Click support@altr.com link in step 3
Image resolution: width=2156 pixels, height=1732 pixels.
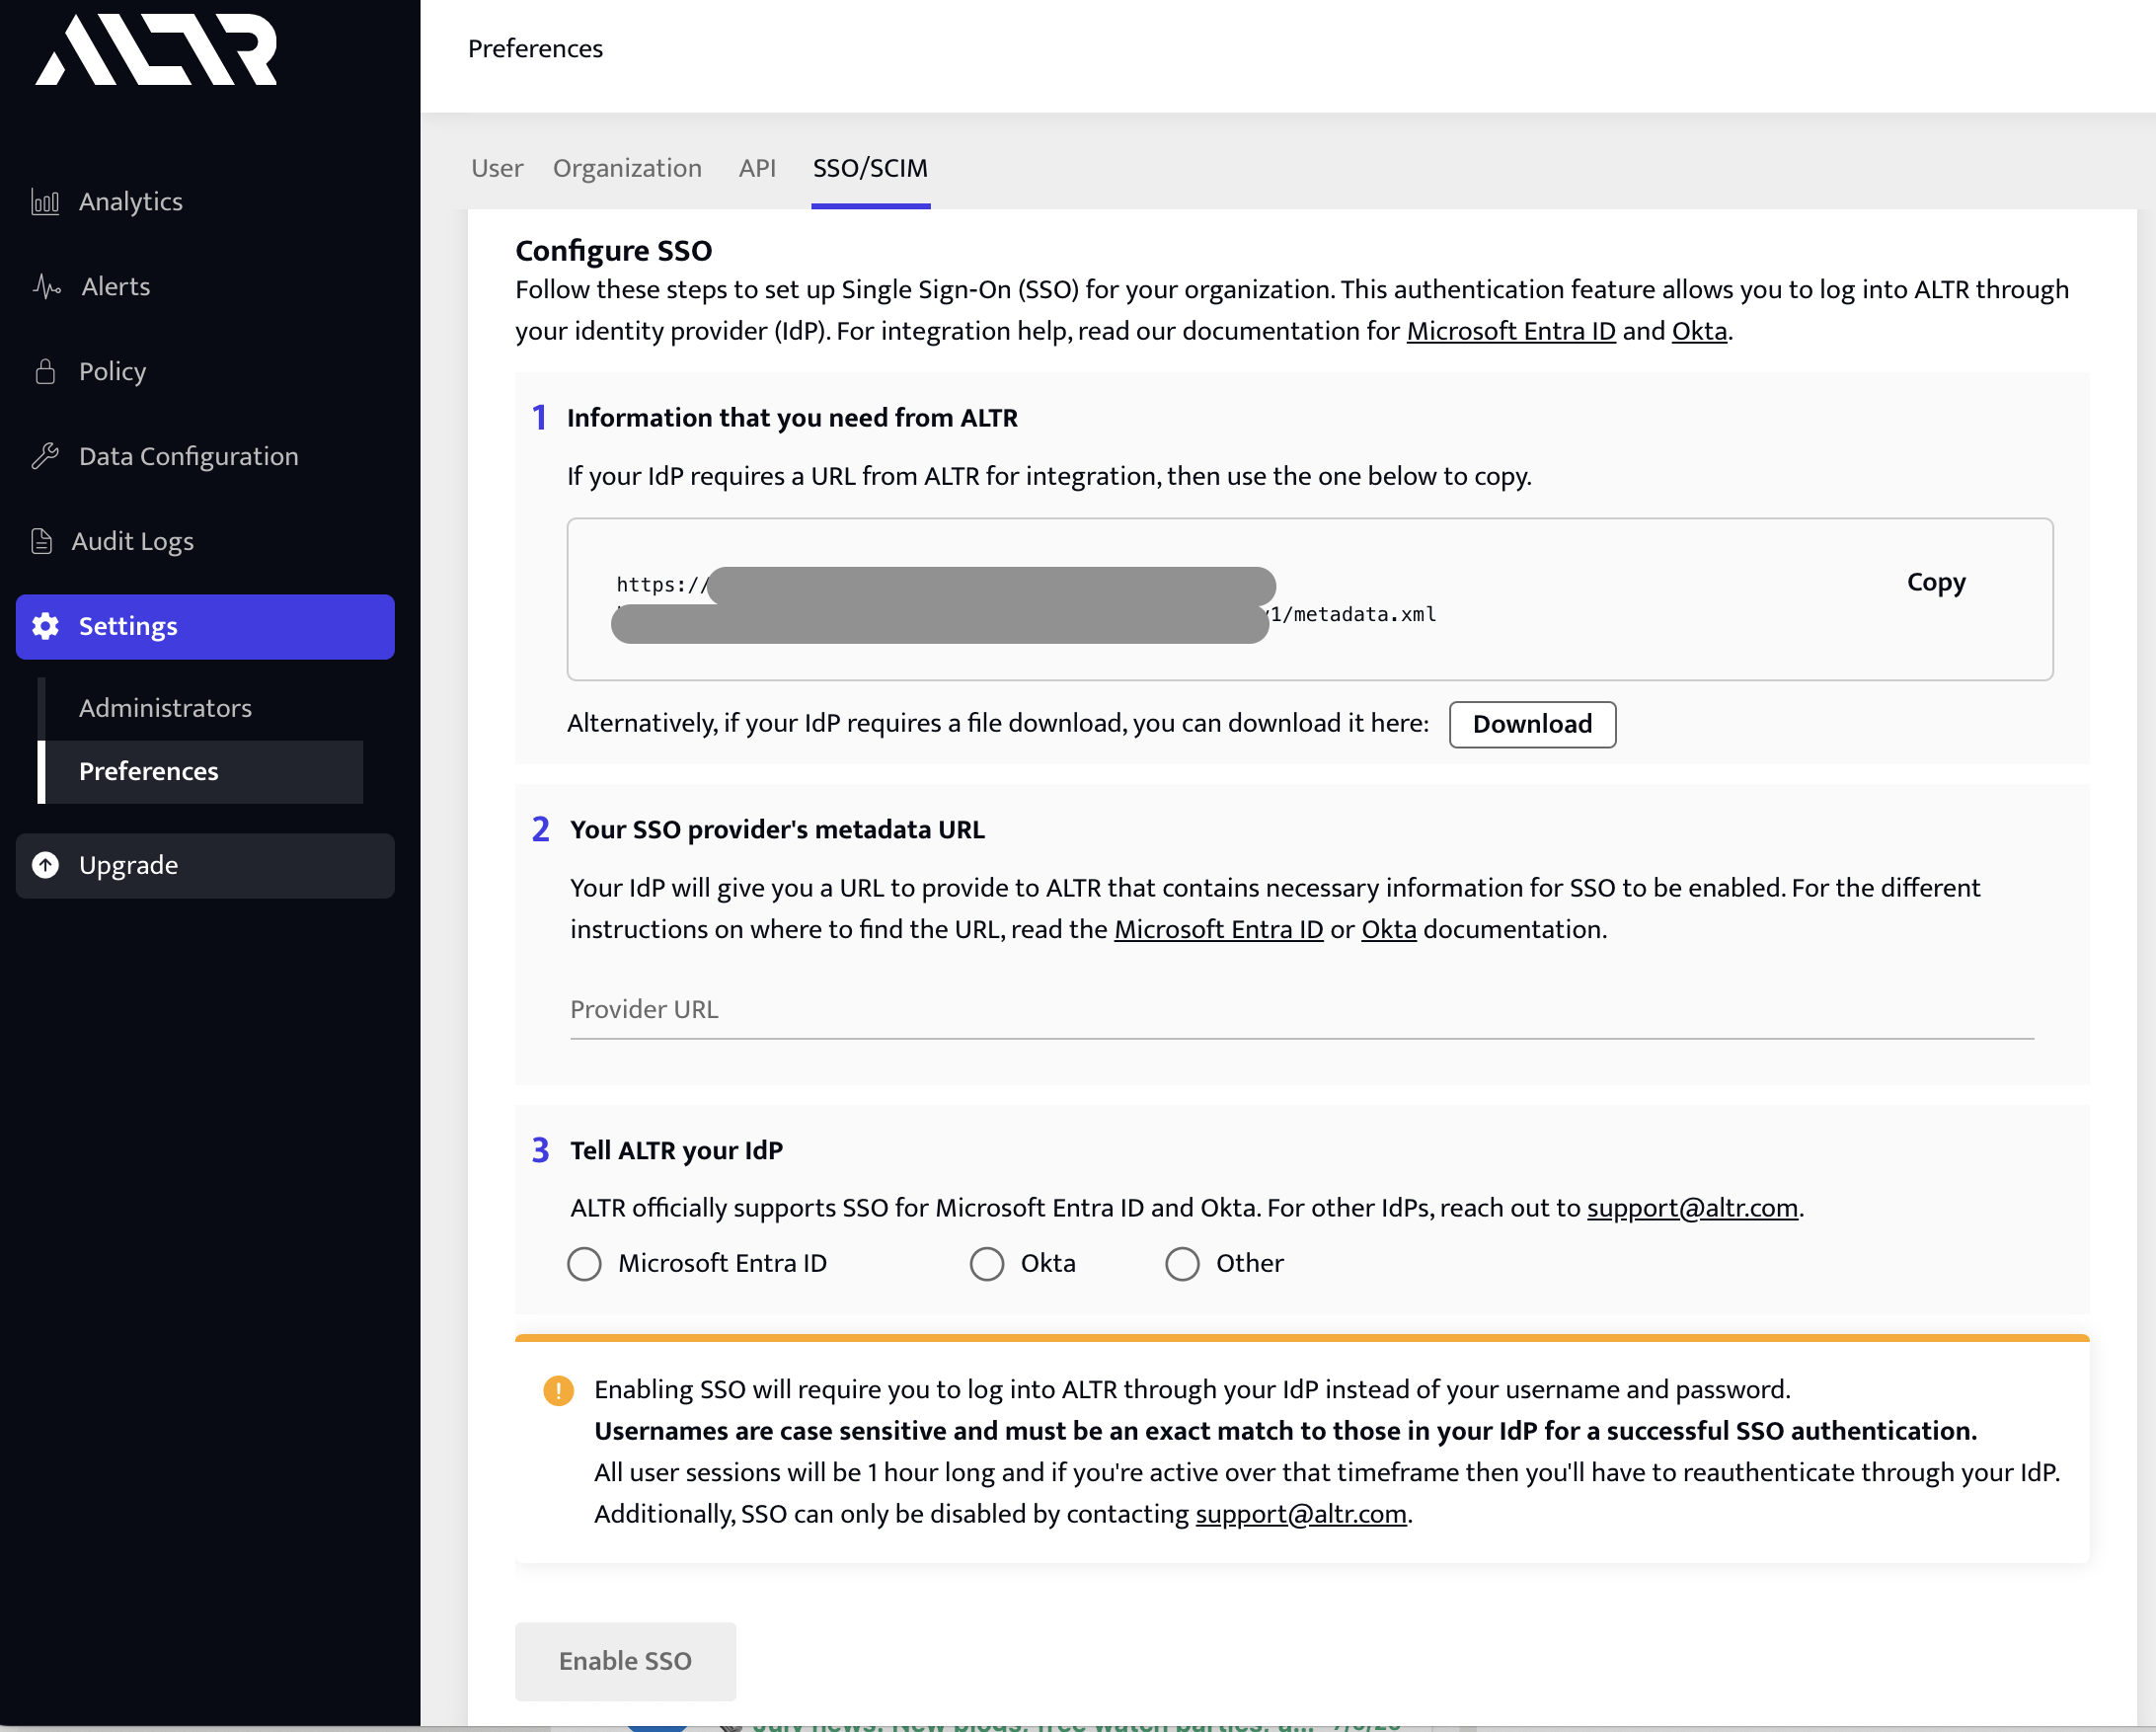click(1692, 1208)
